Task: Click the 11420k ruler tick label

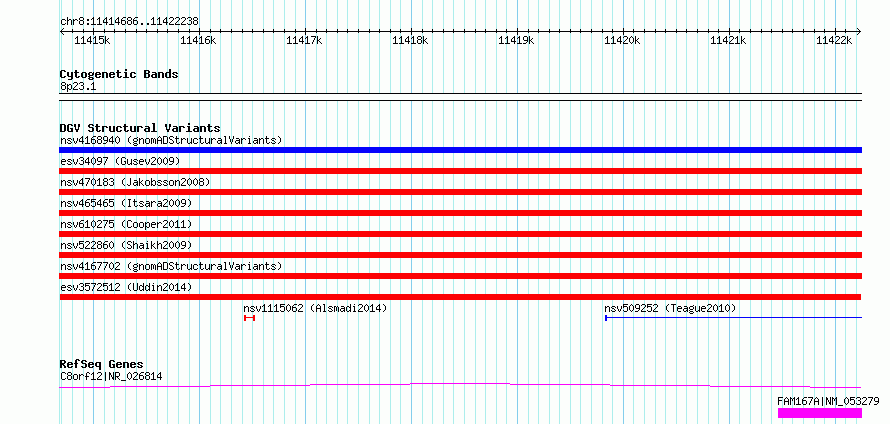Action: [x=622, y=40]
